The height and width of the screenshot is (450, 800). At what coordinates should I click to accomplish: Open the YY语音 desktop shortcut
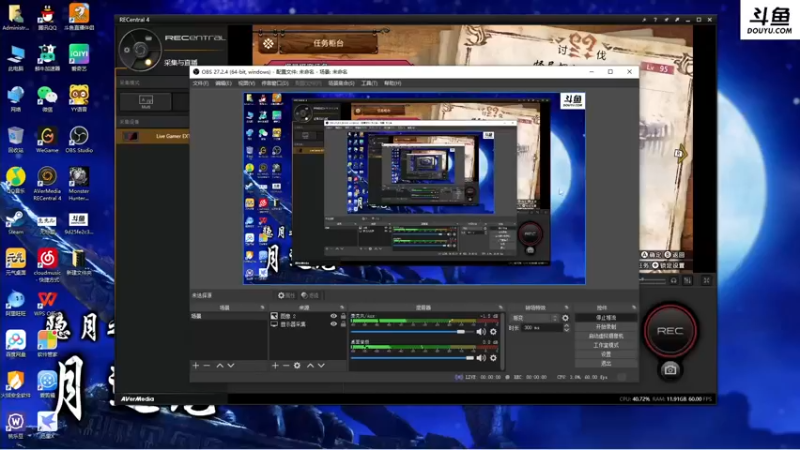tap(79, 98)
